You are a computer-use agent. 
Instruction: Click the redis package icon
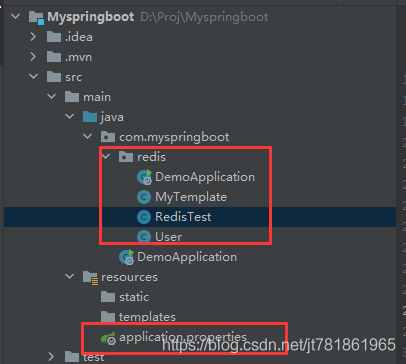click(126, 157)
